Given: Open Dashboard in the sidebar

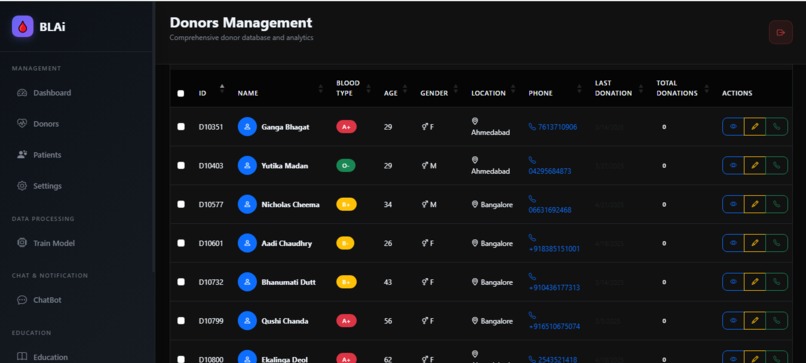Looking at the screenshot, I should pos(77,93).
